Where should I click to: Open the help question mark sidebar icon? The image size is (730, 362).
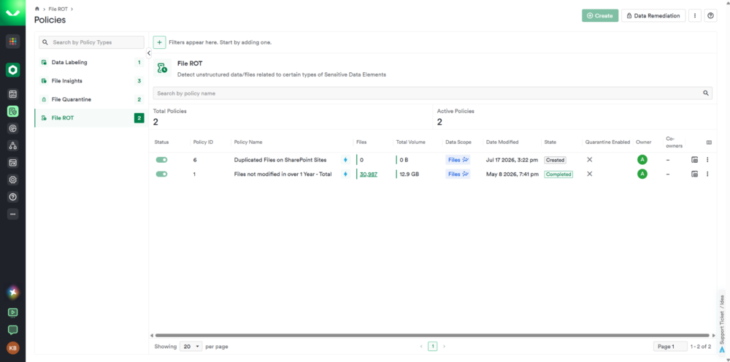pyautogui.click(x=13, y=197)
